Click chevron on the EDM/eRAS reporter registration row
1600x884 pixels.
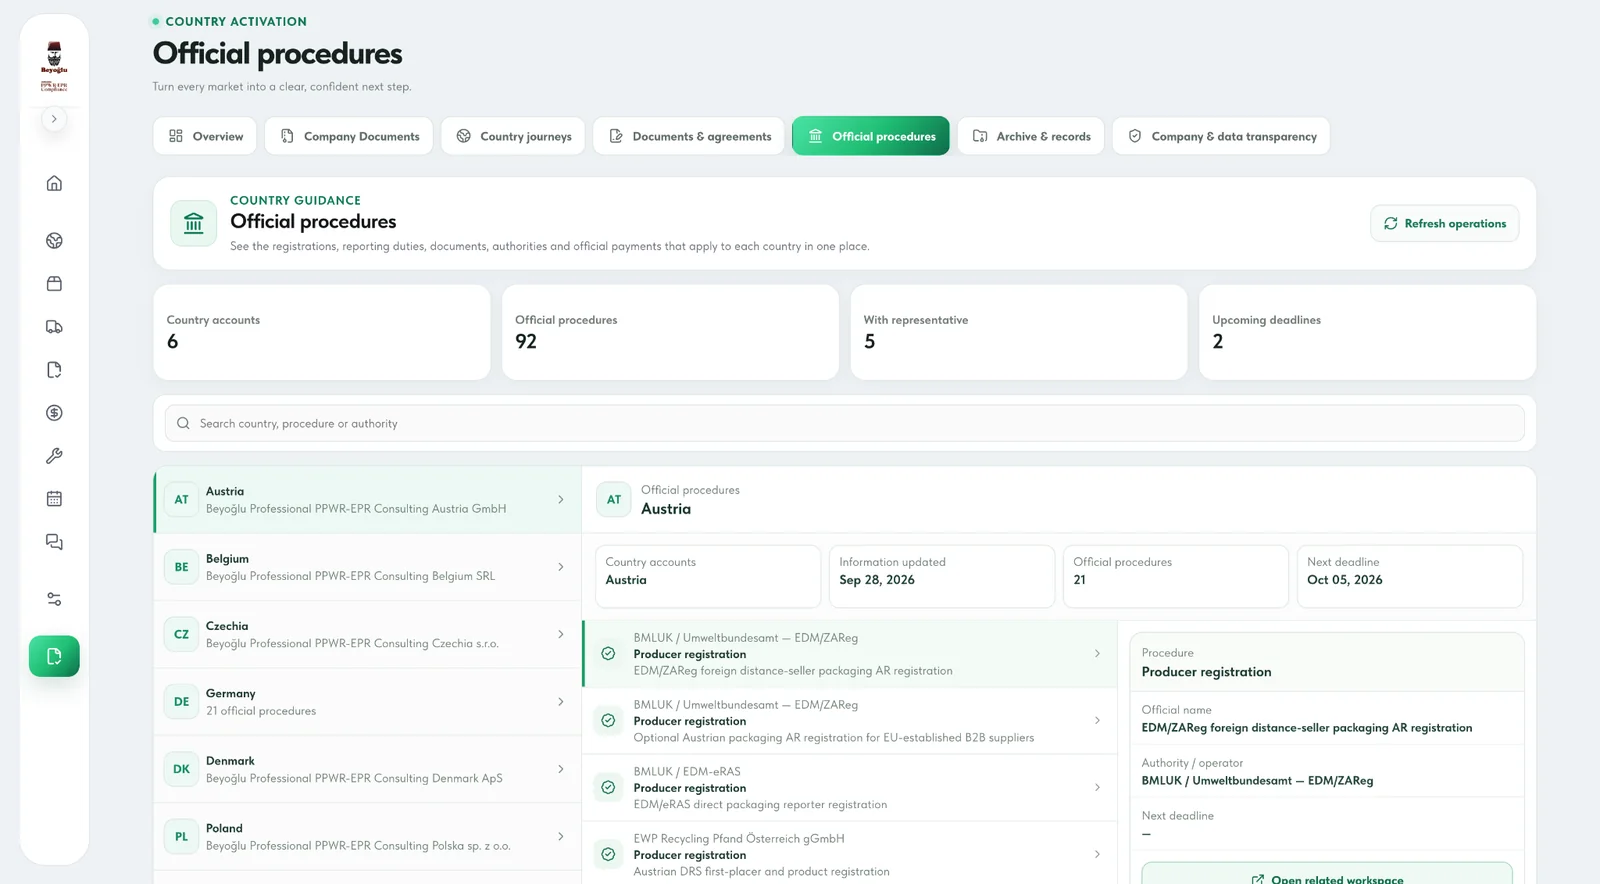1097,788
